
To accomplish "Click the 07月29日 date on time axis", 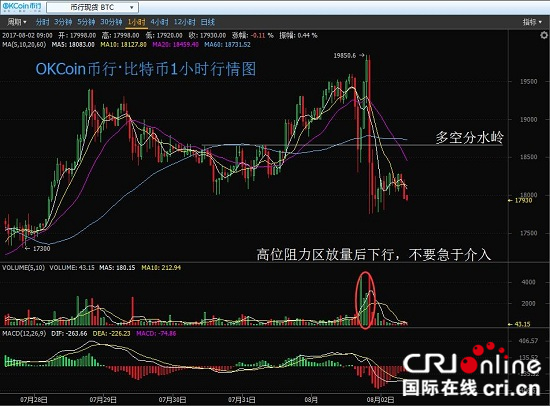I will 103,399.
